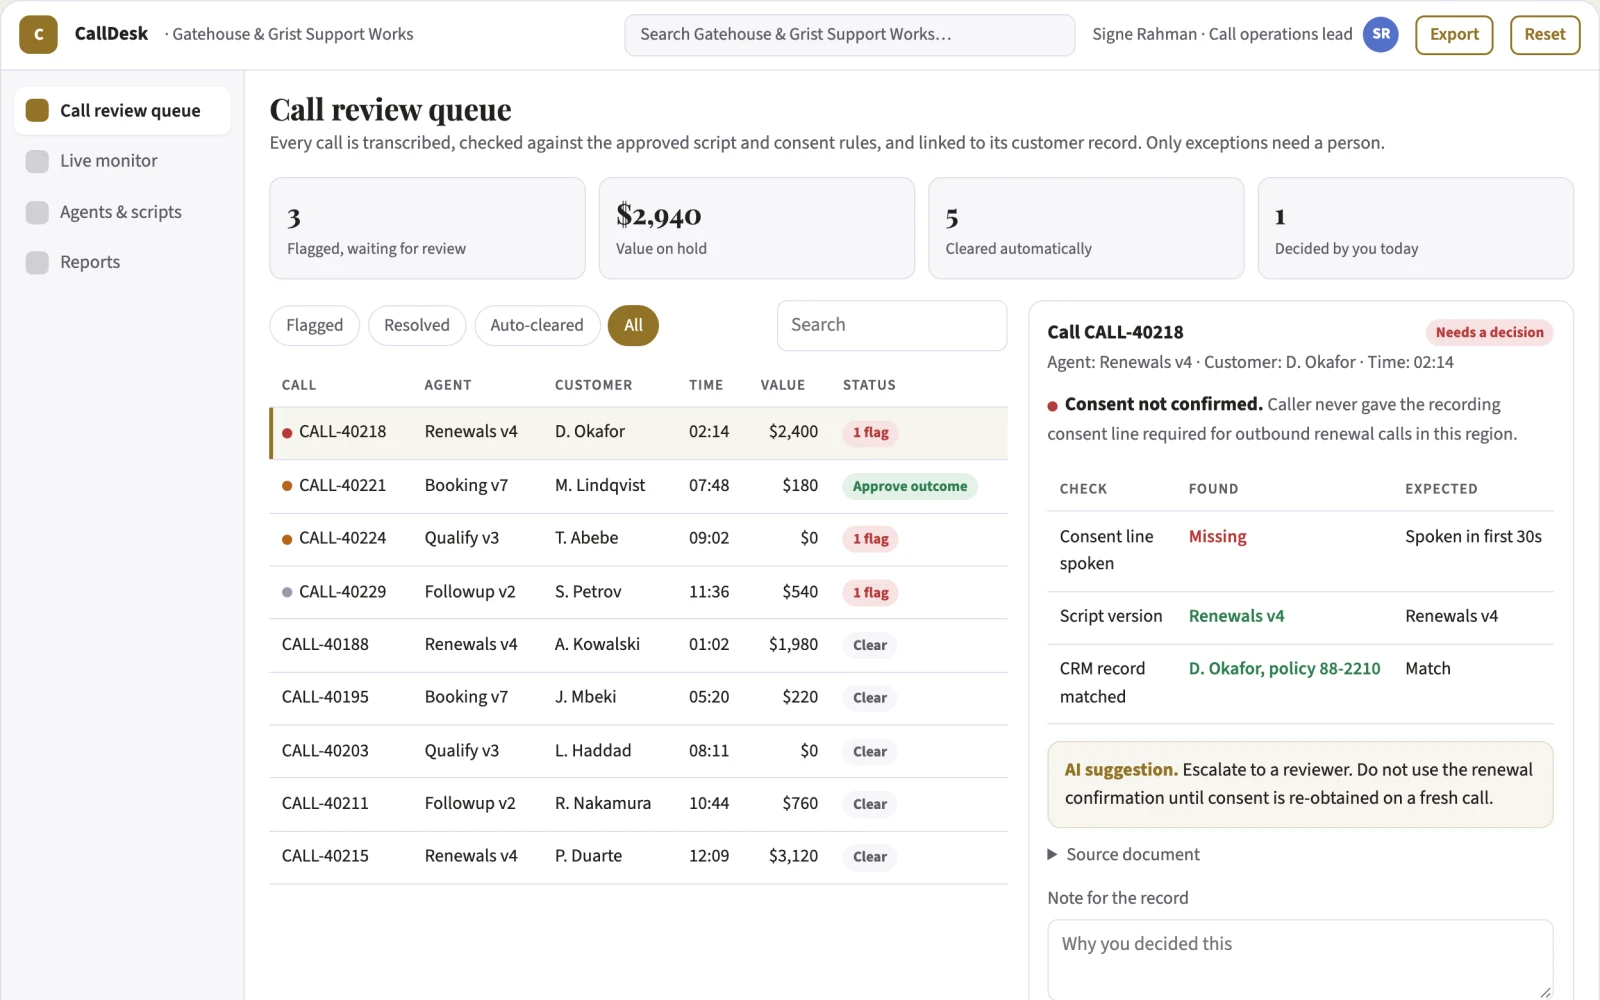Expand the Source document disclosure
The image size is (1600, 1000).
(1123, 854)
